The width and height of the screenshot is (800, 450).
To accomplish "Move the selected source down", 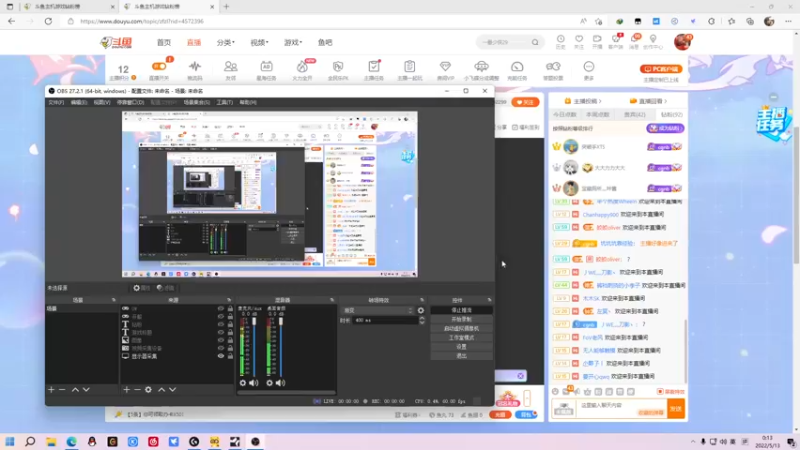I will pyautogui.click(x=172, y=390).
